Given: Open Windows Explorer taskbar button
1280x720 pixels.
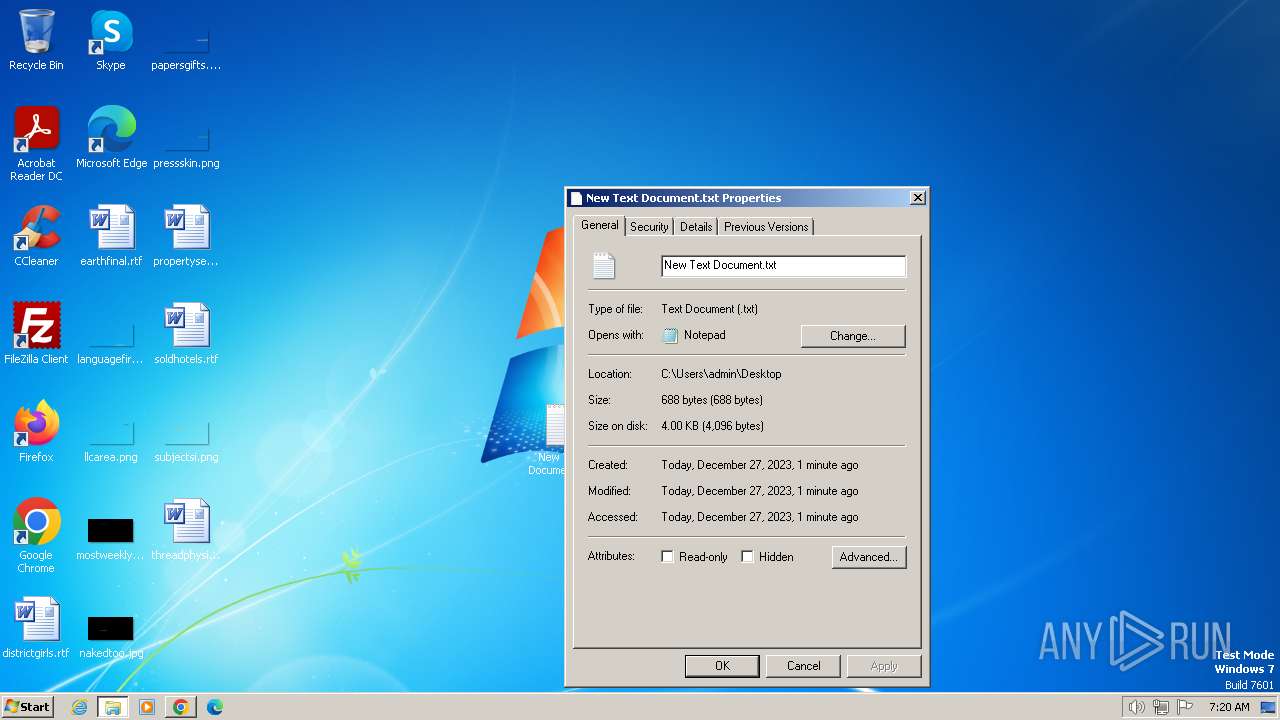Looking at the screenshot, I should point(113,707).
